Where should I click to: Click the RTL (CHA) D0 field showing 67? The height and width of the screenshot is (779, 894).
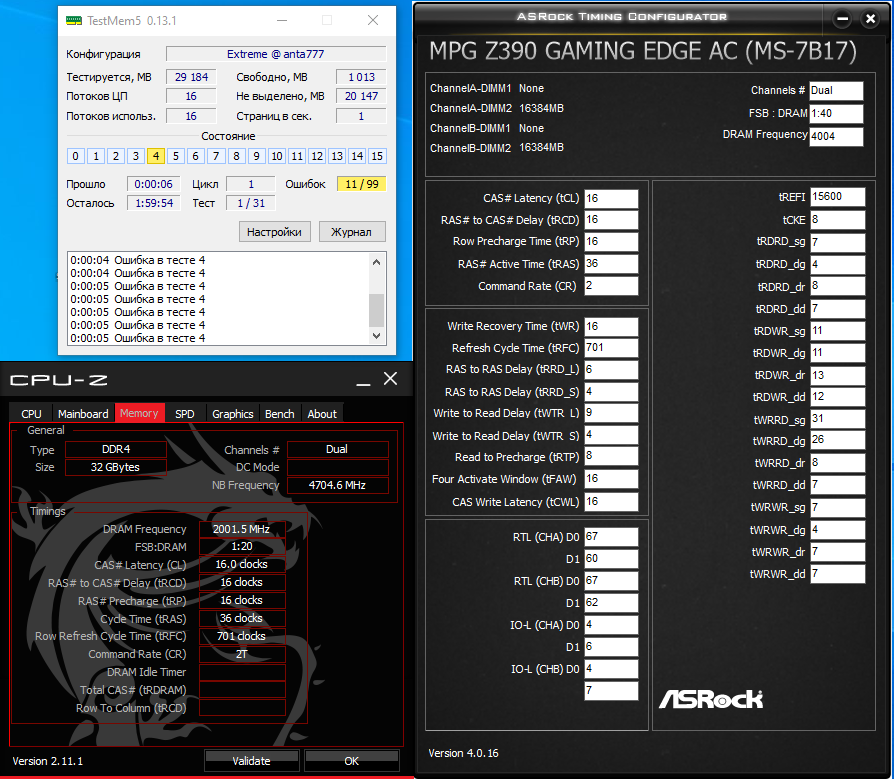coord(611,537)
